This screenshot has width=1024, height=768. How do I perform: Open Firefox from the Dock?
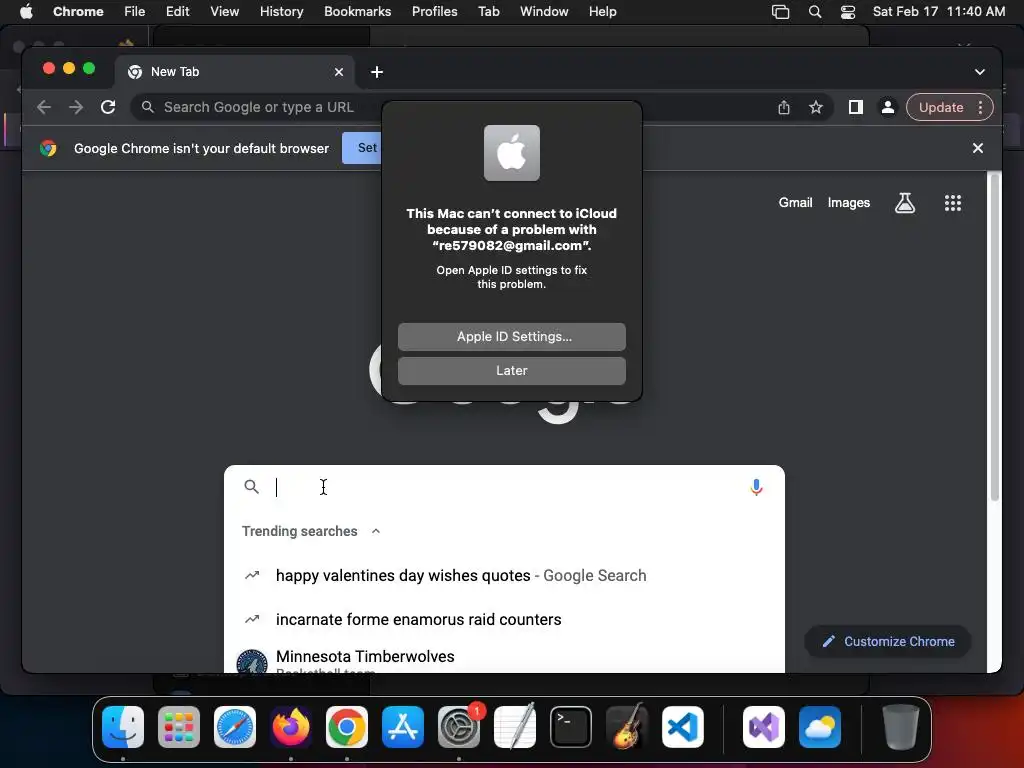pyautogui.click(x=291, y=726)
